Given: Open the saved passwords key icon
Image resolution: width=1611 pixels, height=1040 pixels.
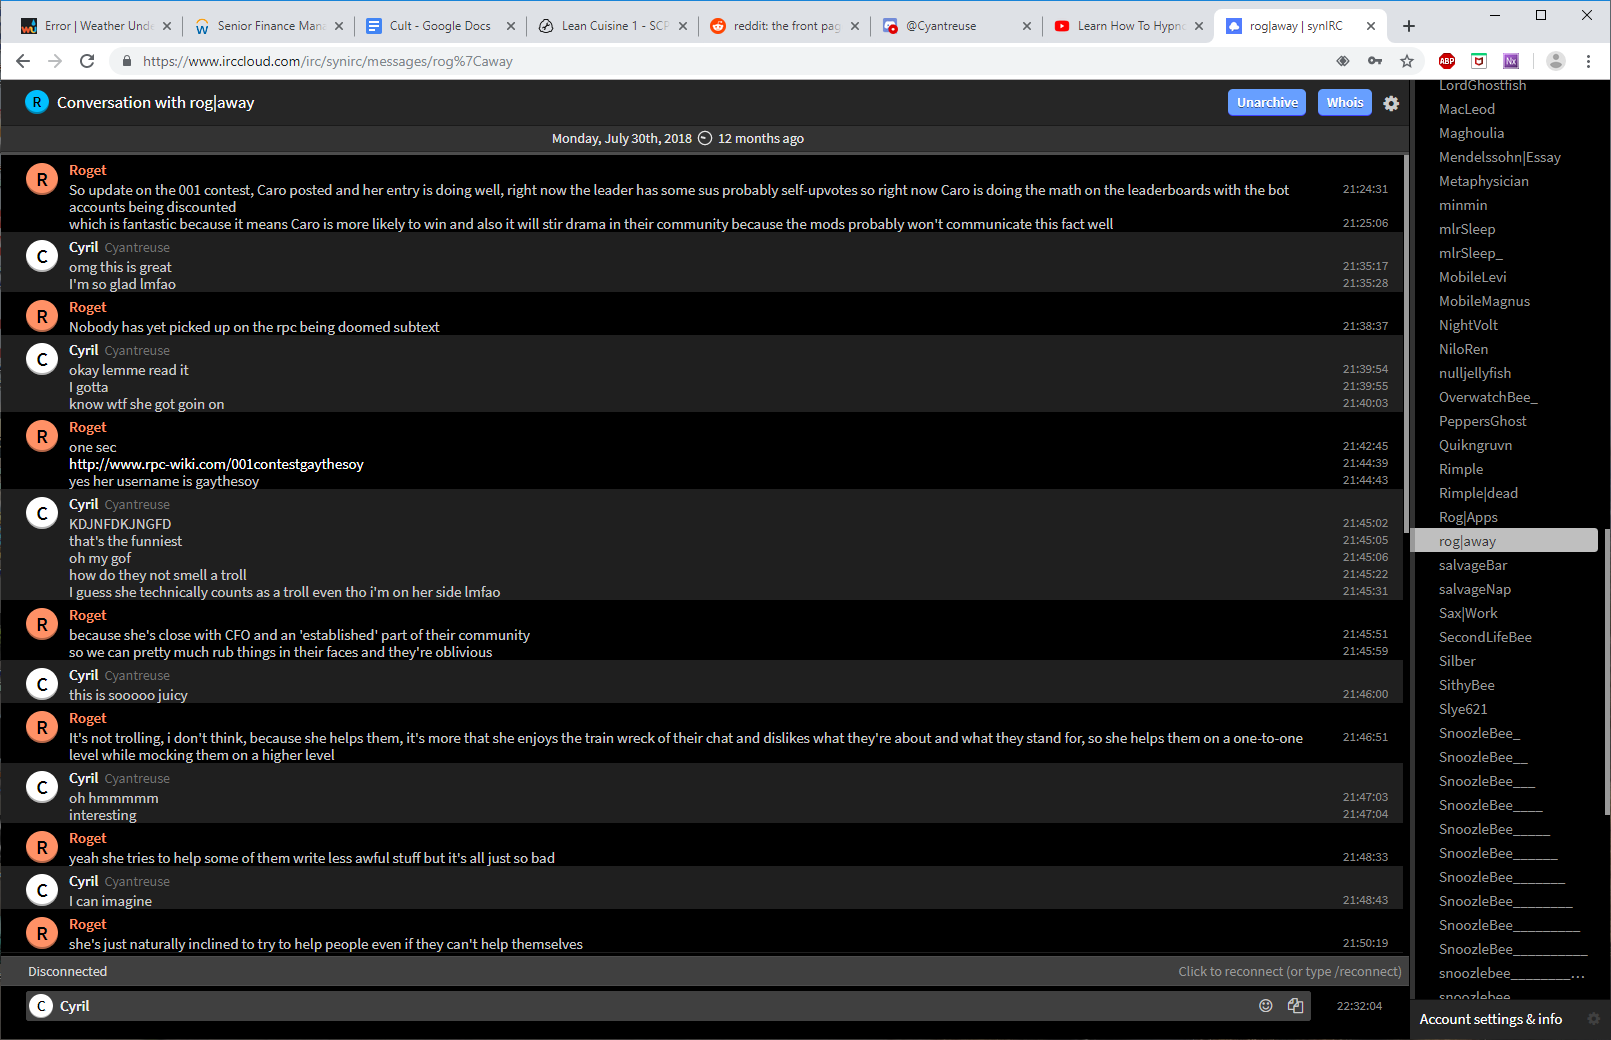Looking at the screenshot, I should coord(1375,61).
